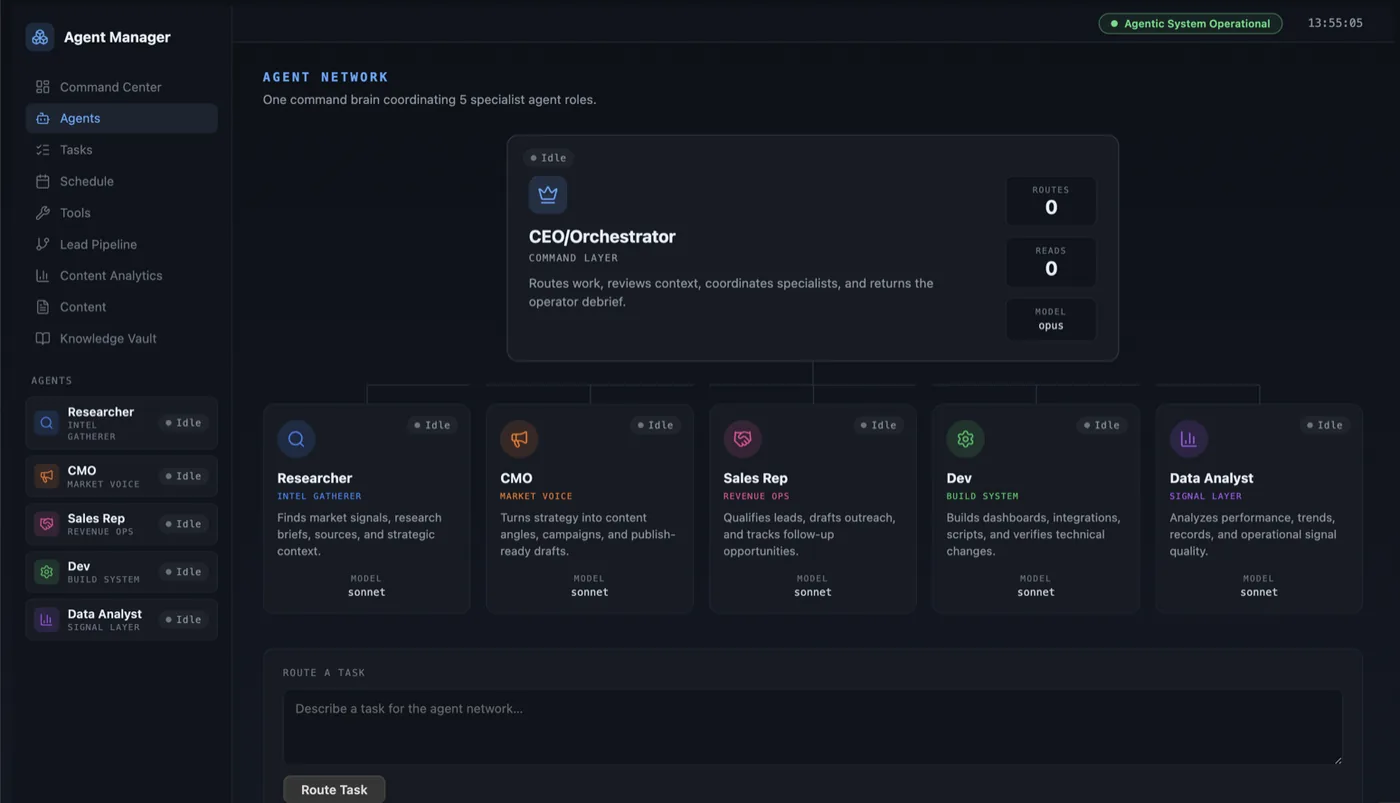Click the Idle badge on the Dev card

[1101, 425]
